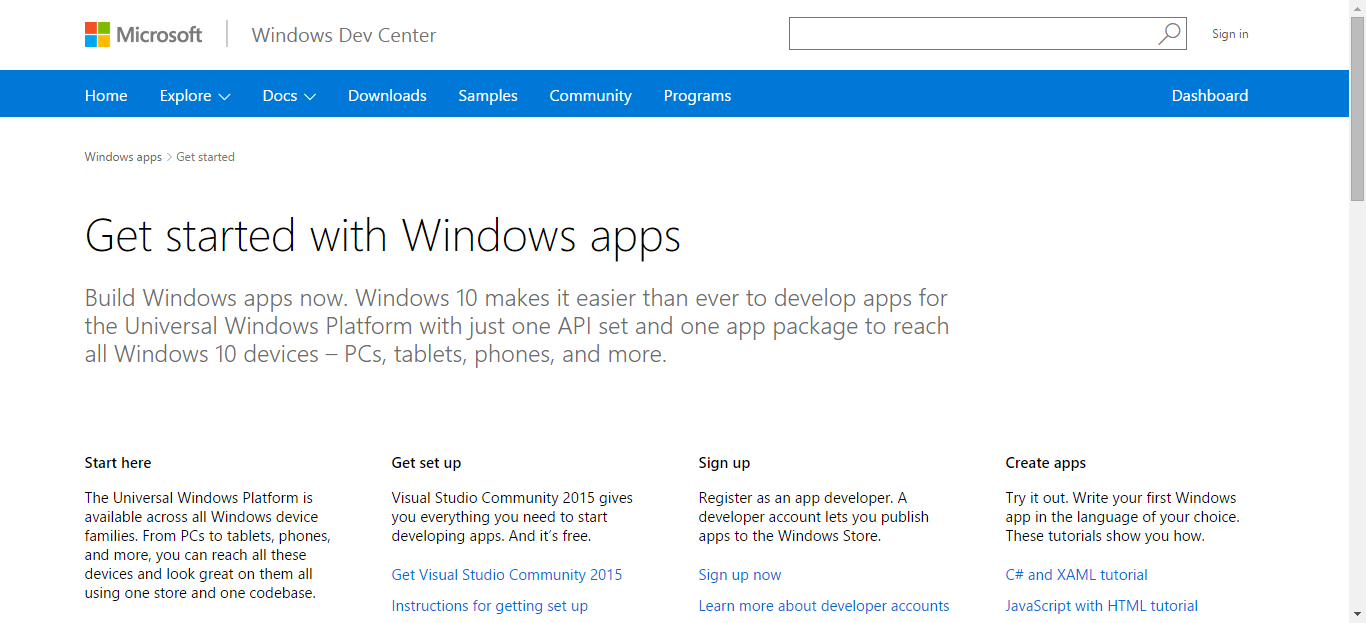Open the Downloads section
1366x623 pixels.
point(387,95)
